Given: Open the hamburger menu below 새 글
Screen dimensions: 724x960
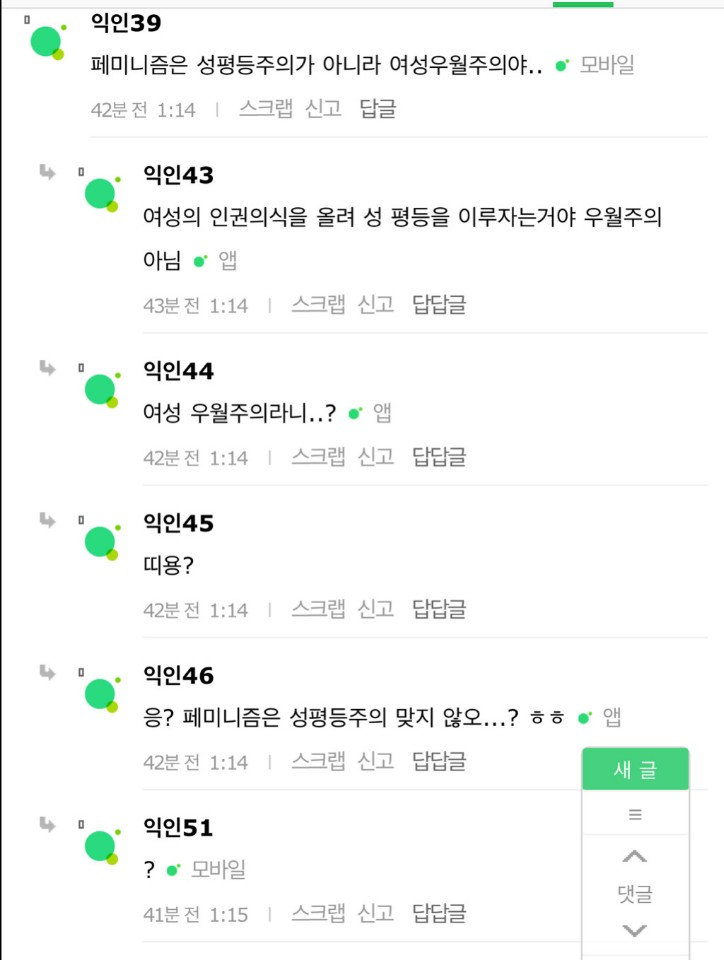Looking at the screenshot, I should pos(635,815).
